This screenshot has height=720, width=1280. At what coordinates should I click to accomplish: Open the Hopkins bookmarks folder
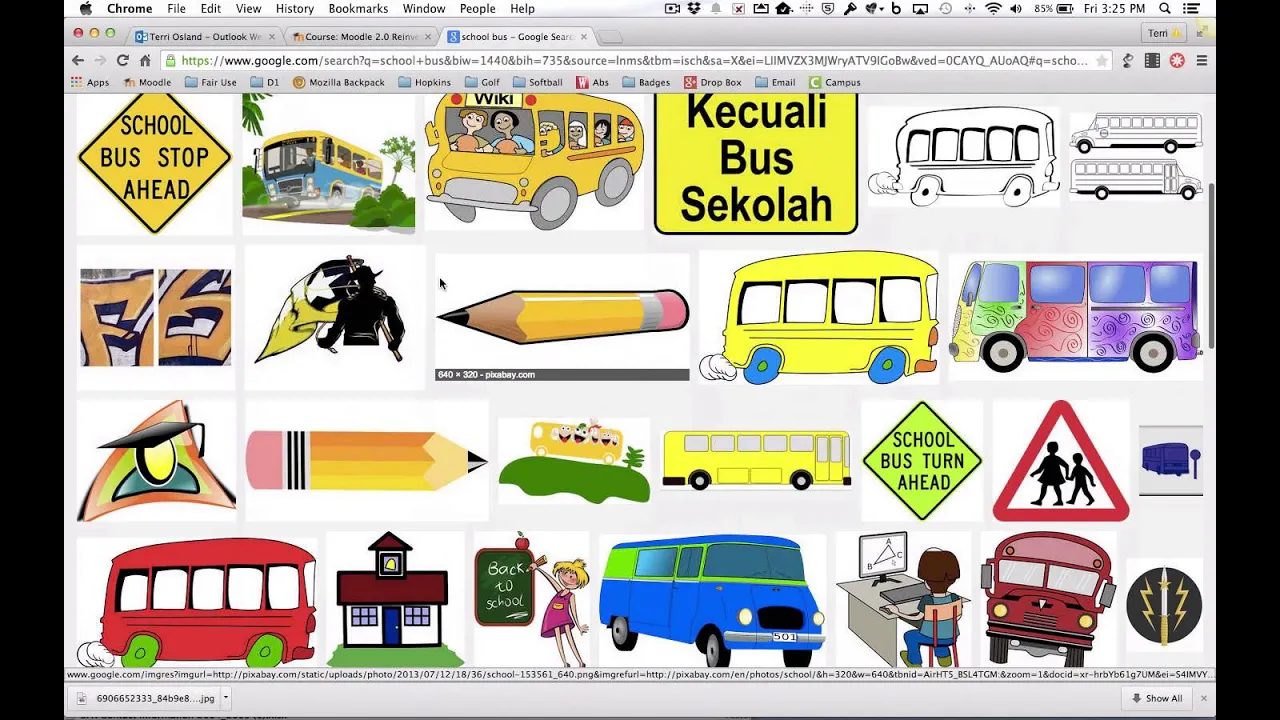point(424,82)
